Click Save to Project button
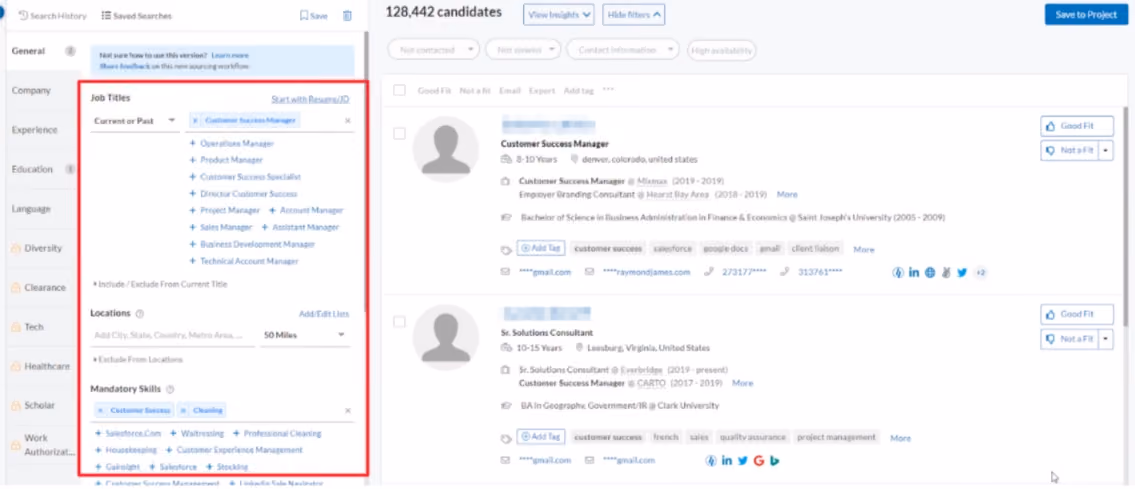Image resolution: width=1135 pixels, height=489 pixels. [x=1087, y=14]
